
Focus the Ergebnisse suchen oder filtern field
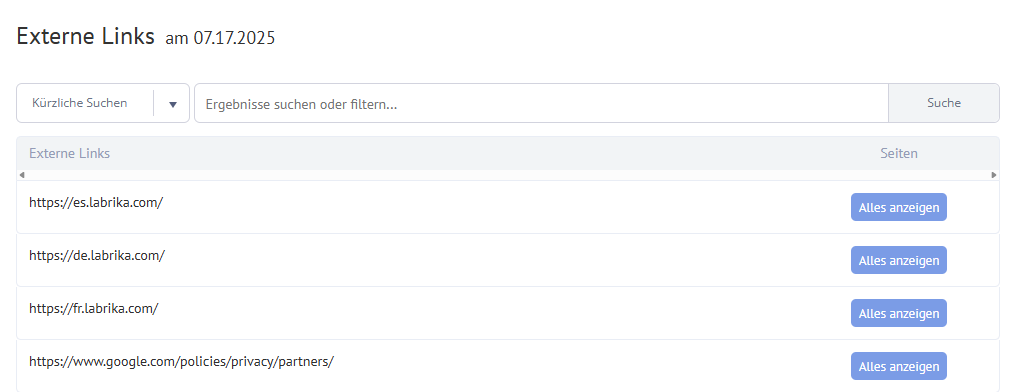541,103
